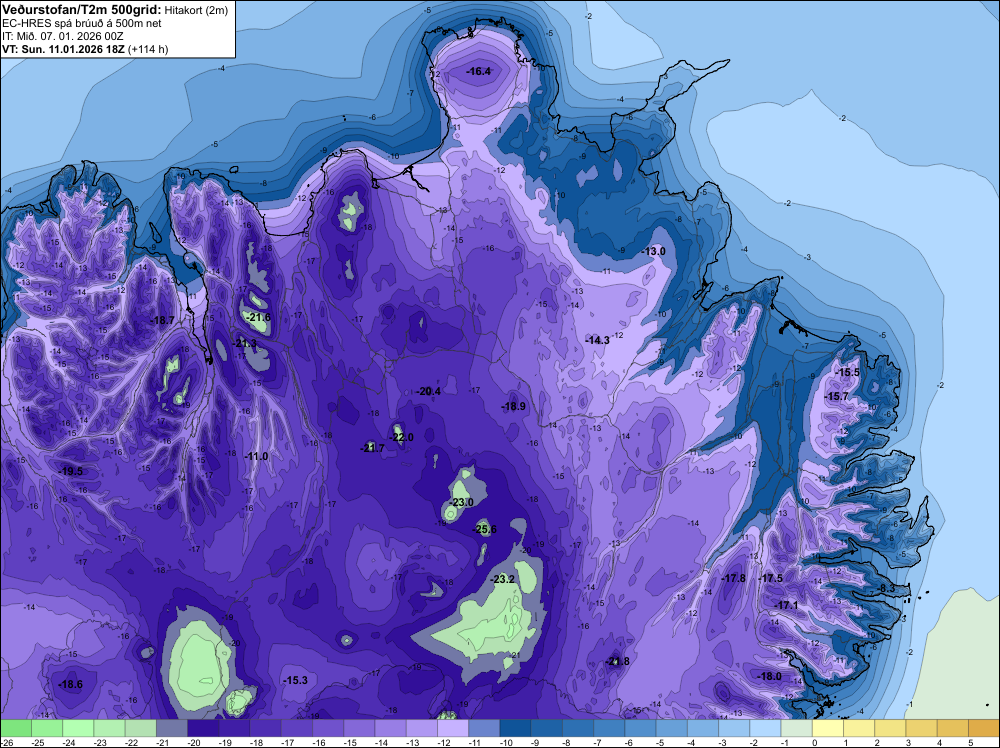
Task: Click the -17.5 temperature value
Action: [770, 578]
